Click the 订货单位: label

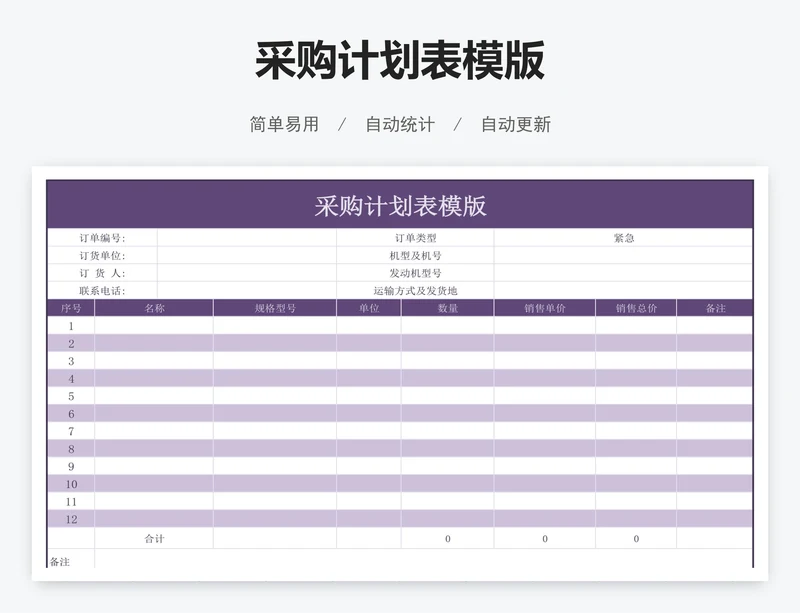point(102,256)
